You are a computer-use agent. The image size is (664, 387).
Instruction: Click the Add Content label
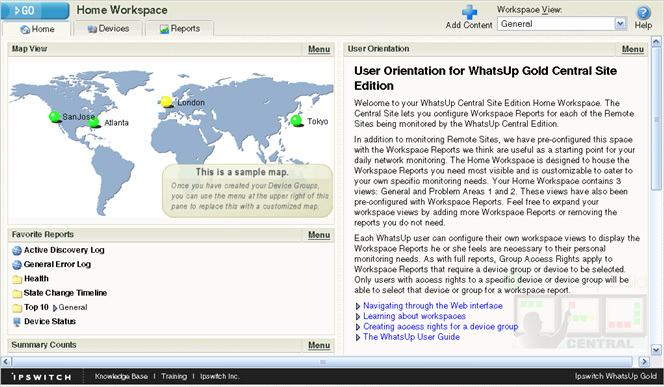pyautogui.click(x=469, y=25)
